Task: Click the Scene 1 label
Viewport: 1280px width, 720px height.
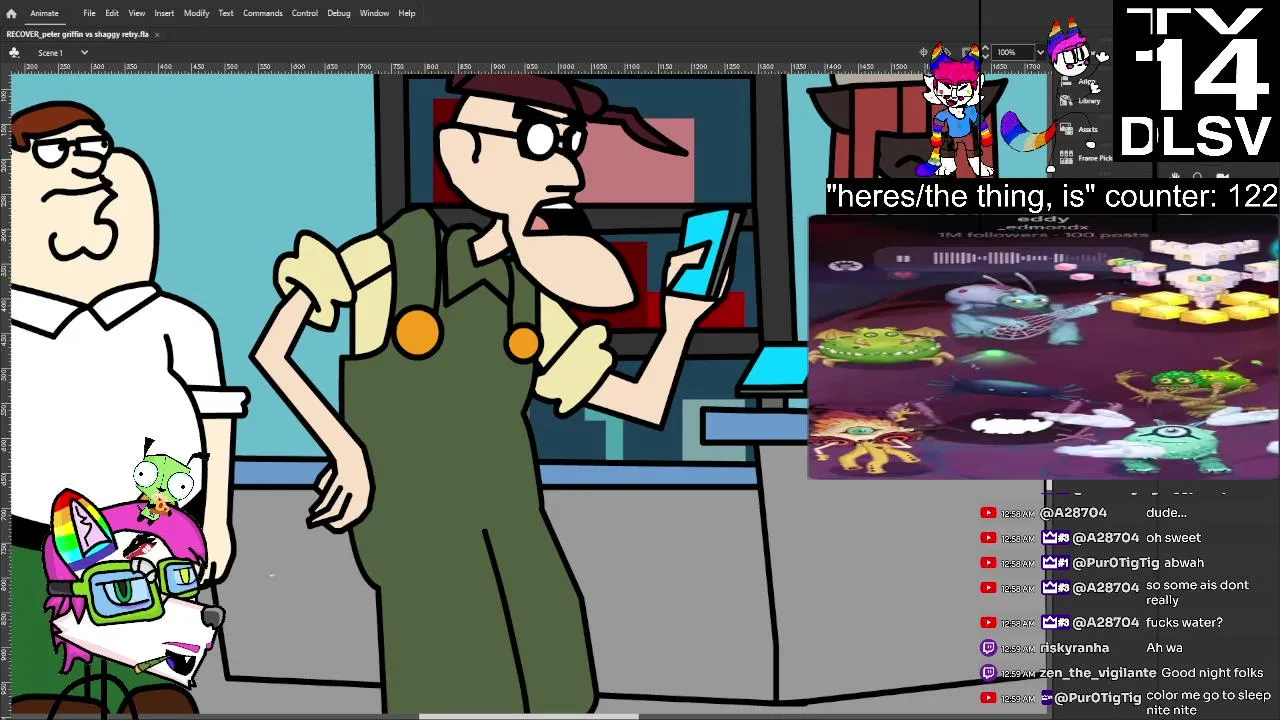Action: 50,52
